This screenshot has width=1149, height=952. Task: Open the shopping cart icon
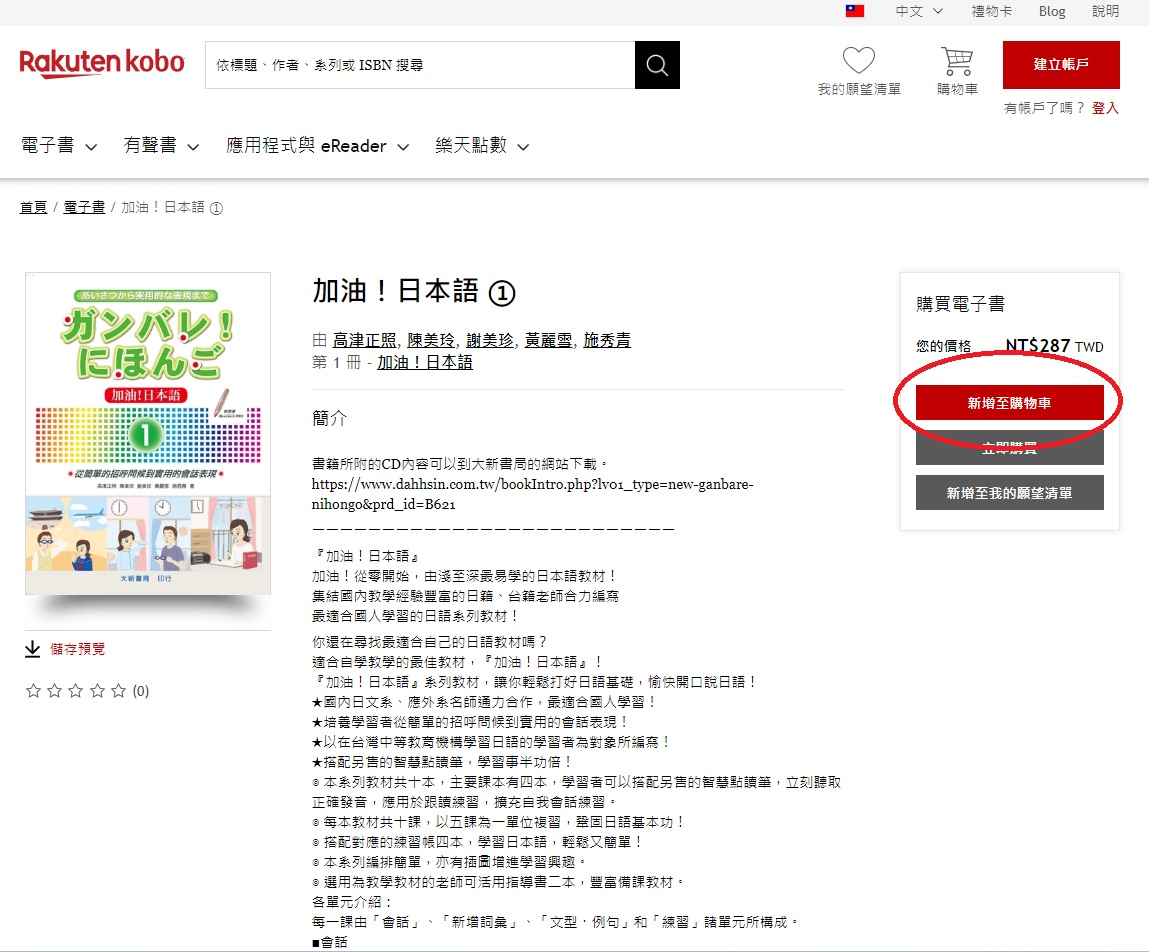957,61
